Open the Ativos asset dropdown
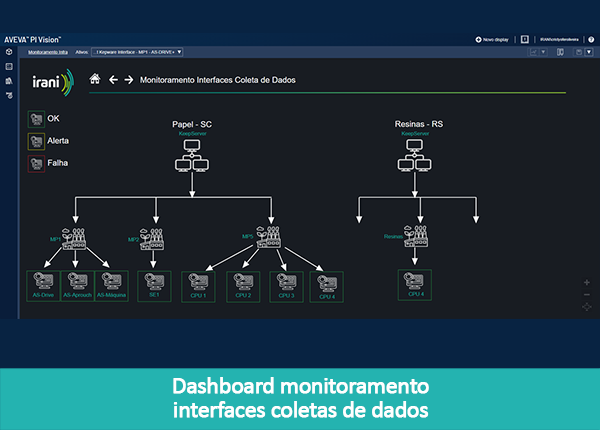 tap(137, 52)
